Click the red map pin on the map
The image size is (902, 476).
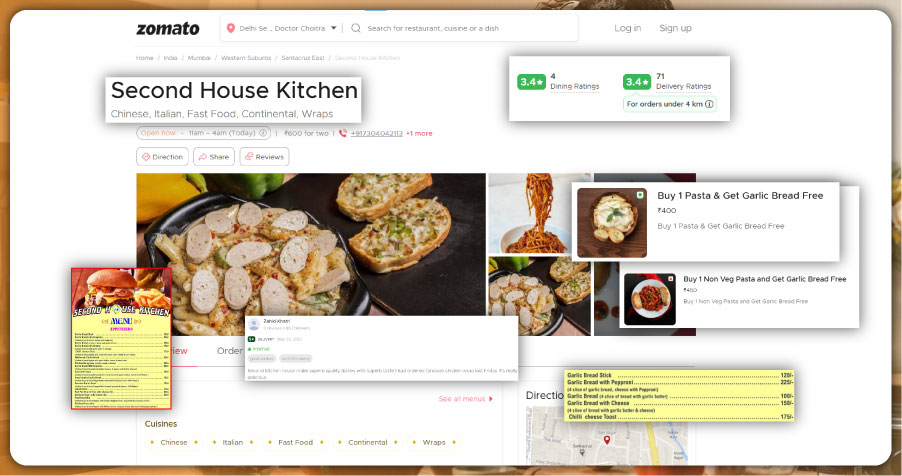pos(606,438)
